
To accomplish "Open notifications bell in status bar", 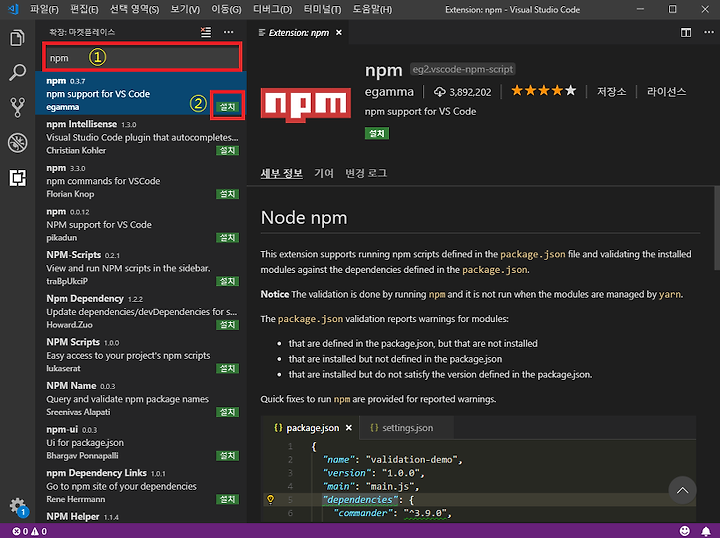I will pyautogui.click(x=706, y=531).
